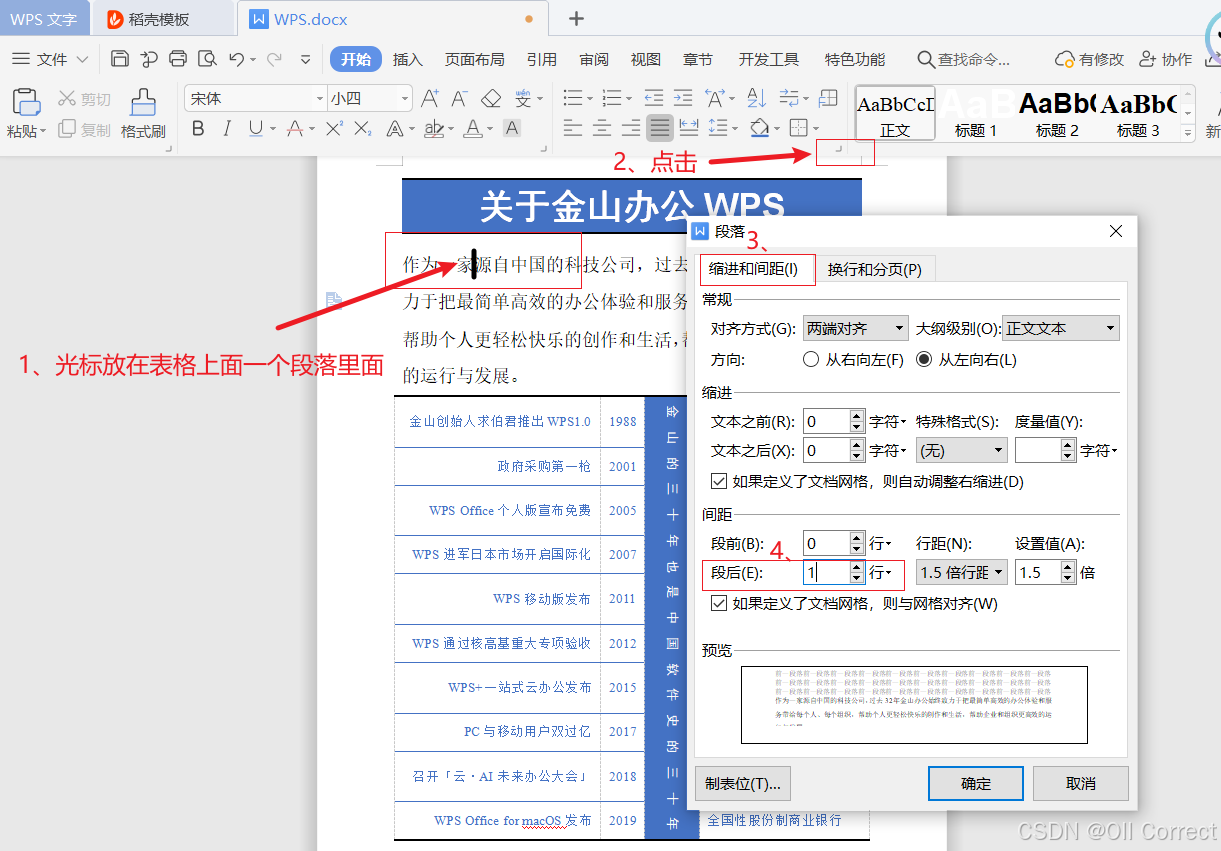Click the 有修改 cloud status button
Image resolution: width=1221 pixels, height=851 pixels.
coord(1090,60)
